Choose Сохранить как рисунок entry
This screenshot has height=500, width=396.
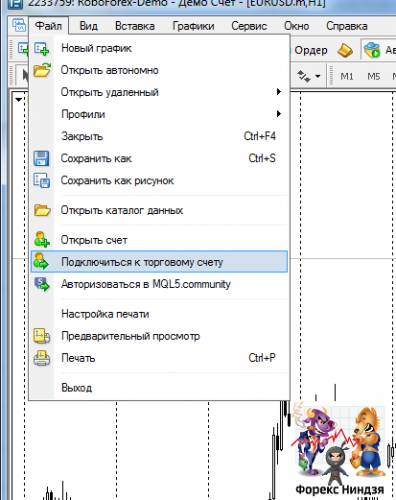point(159,181)
